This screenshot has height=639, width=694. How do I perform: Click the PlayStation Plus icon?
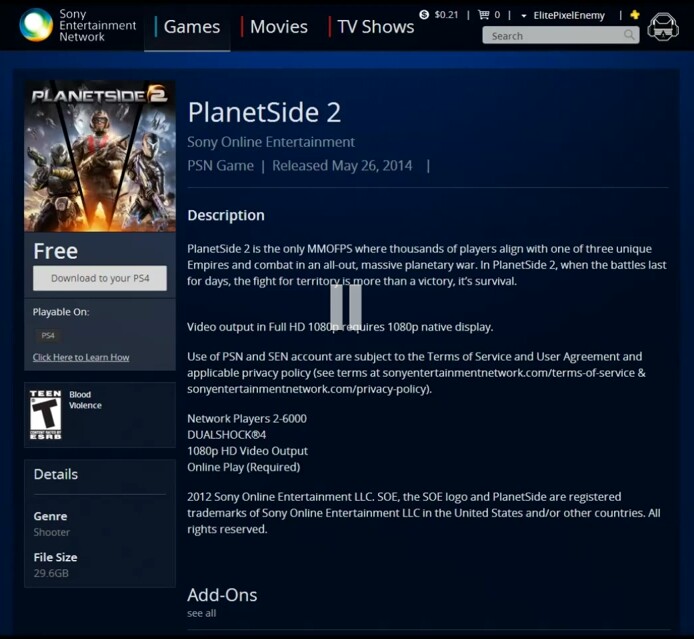[635, 15]
